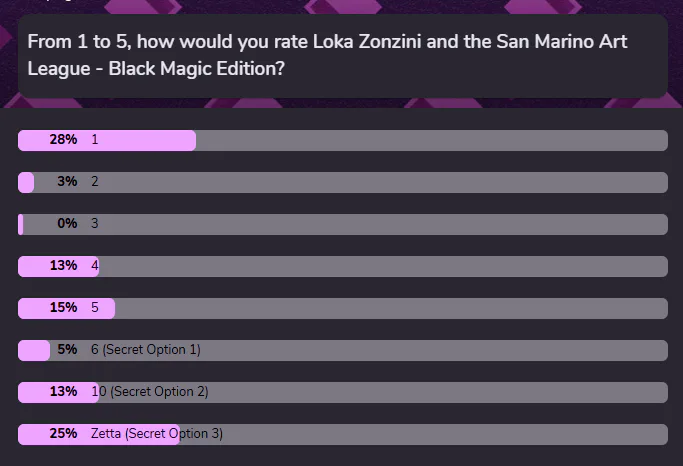Choose rating 5 poll bar
This screenshot has width=683, height=466.
coord(343,308)
